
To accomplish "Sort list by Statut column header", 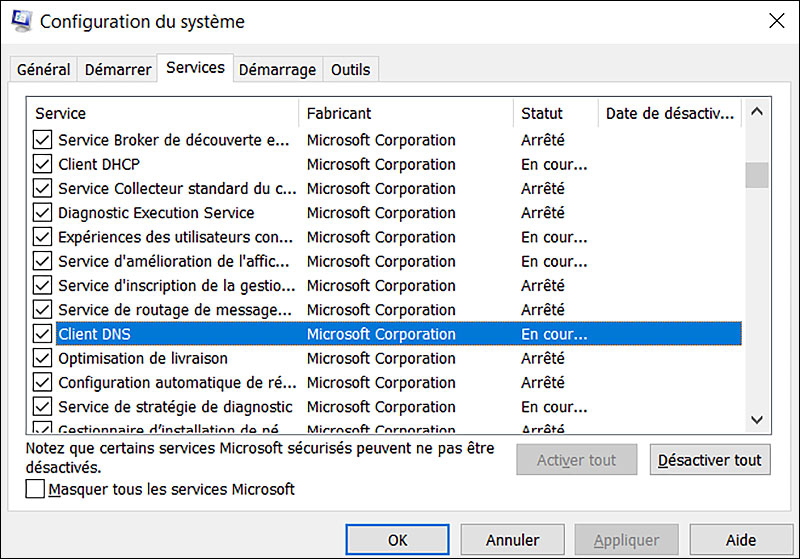I will 556,113.
